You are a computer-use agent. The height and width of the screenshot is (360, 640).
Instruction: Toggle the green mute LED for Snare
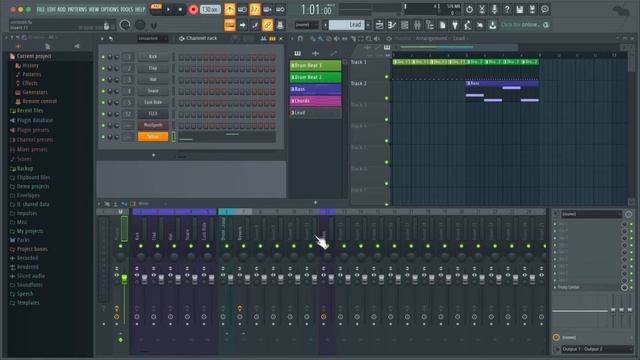click(x=103, y=91)
